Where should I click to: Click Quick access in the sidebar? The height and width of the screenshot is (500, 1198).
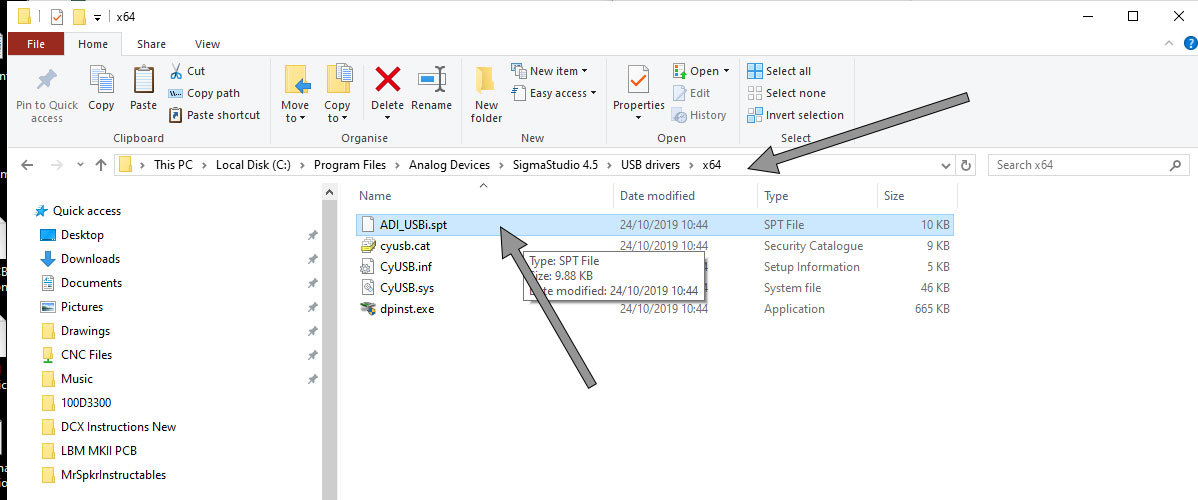point(86,211)
